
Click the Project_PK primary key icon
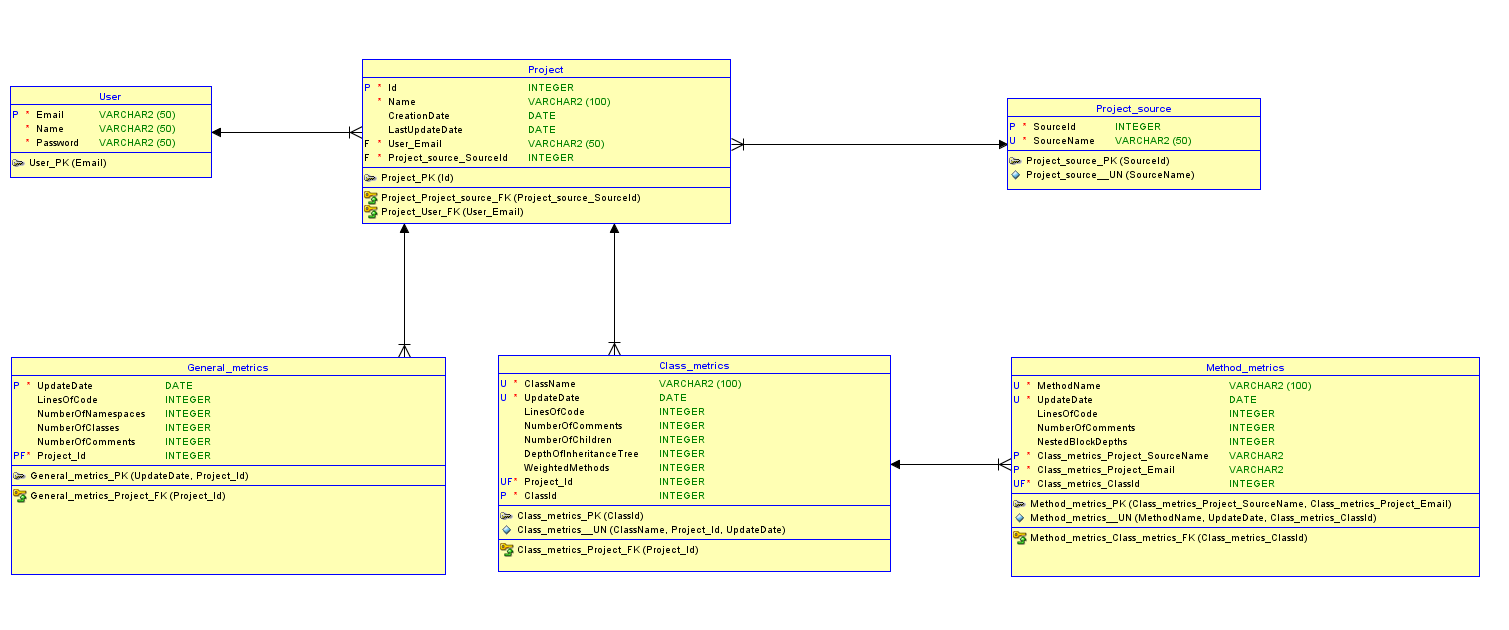(x=369, y=178)
